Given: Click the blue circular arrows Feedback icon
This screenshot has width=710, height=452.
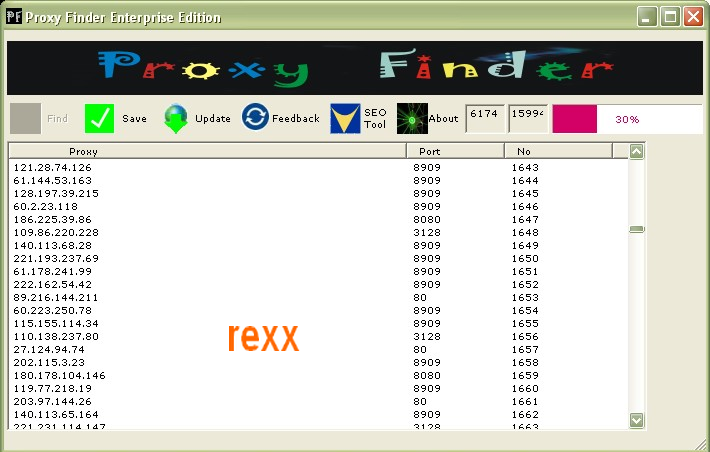Looking at the screenshot, I should [x=255, y=117].
